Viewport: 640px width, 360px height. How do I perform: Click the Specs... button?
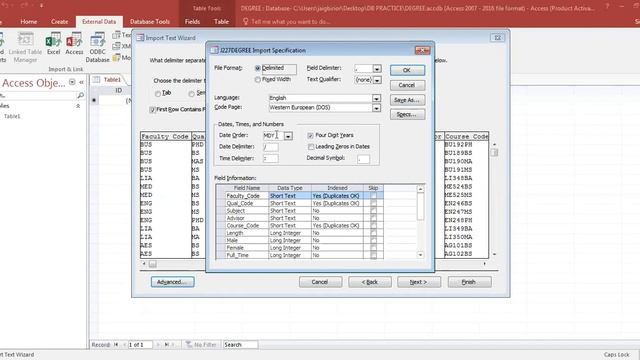click(x=407, y=115)
